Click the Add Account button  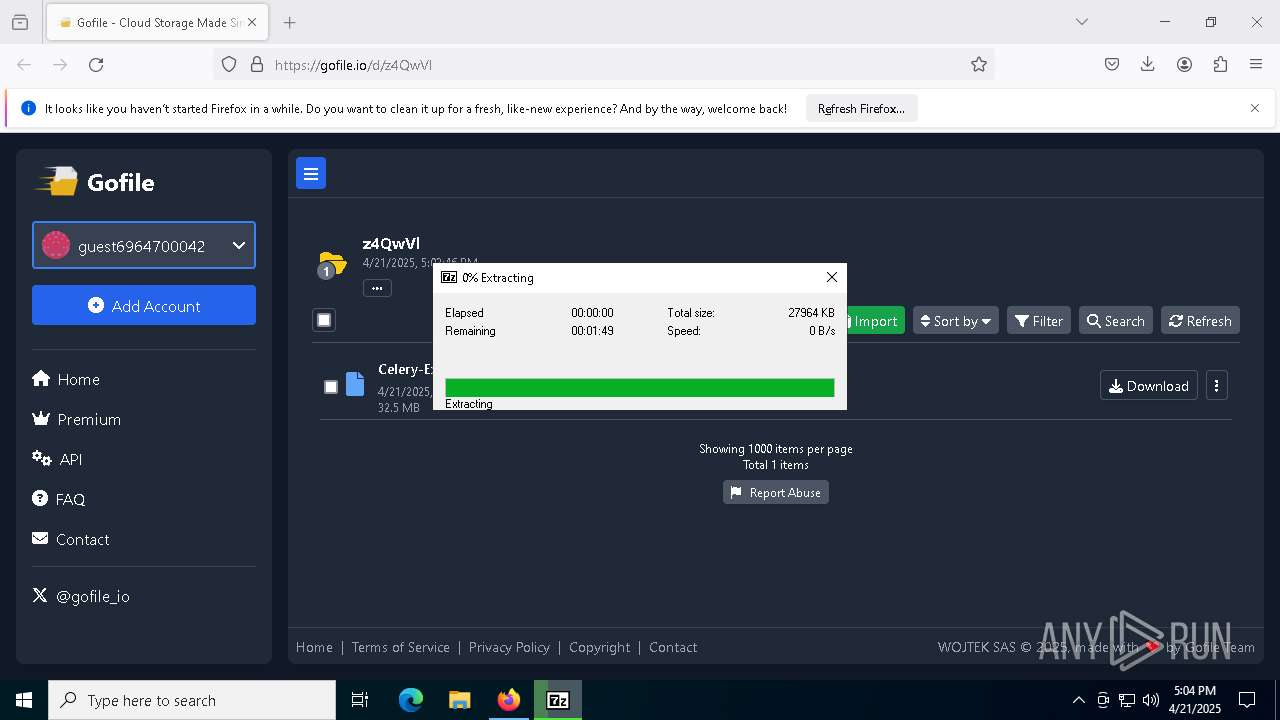(x=144, y=305)
